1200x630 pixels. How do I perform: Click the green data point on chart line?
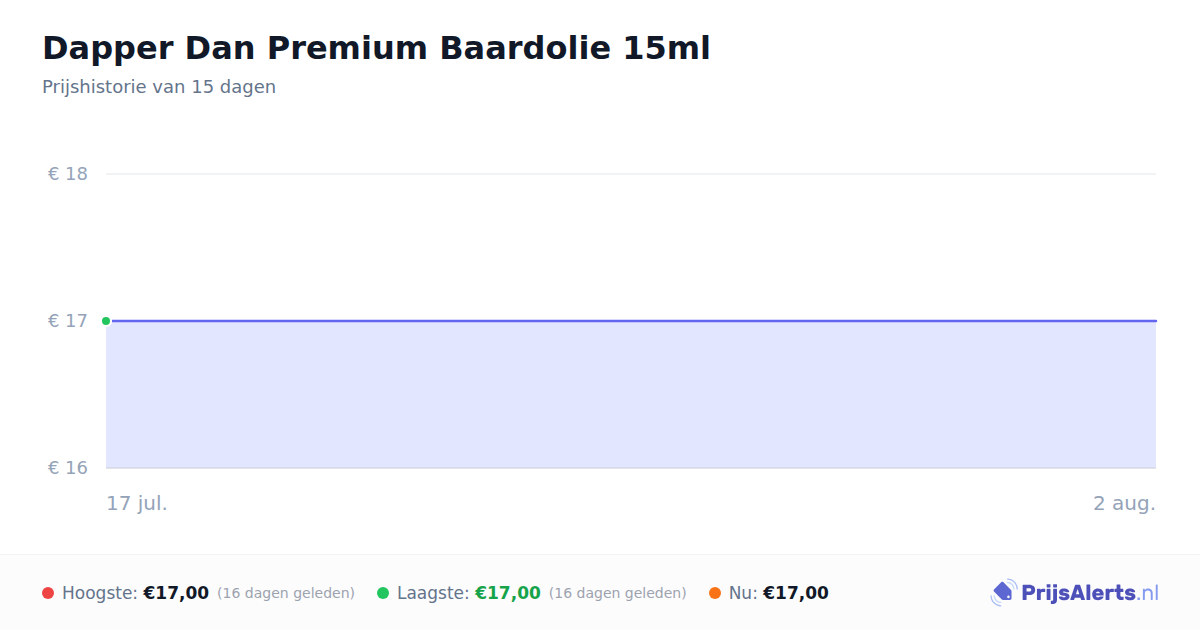tap(106, 321)
